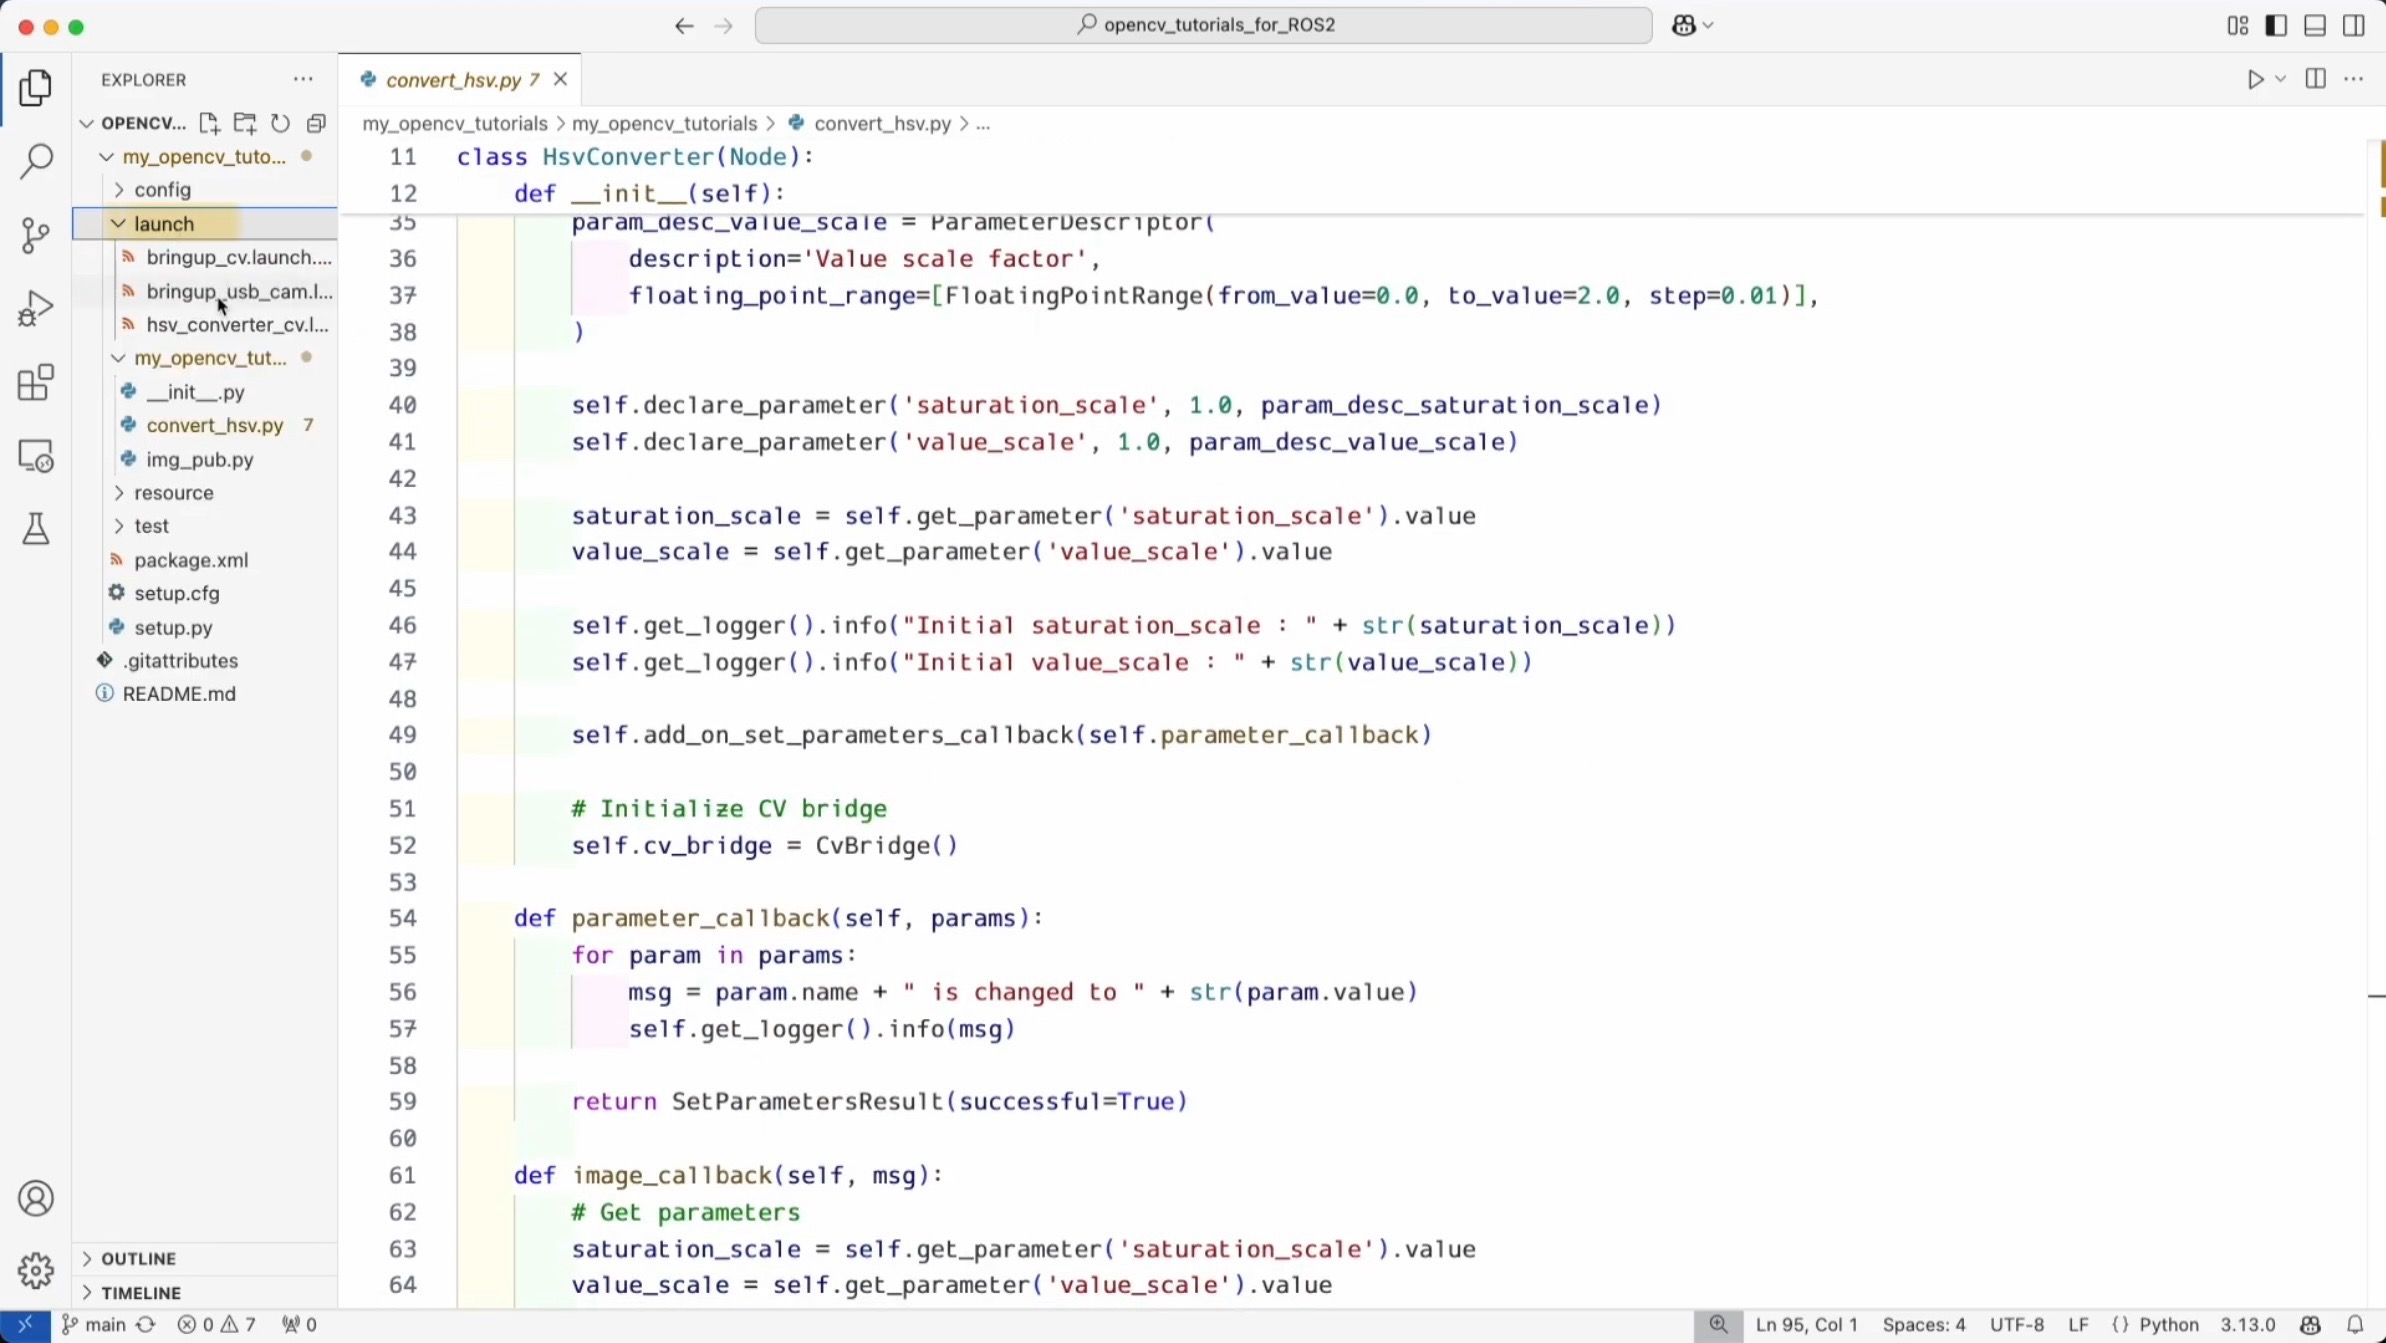Click the Refresh Explorer icon
This screenshot has height=1343, width=2386.
pyautogui.click(x=280, y=123)
